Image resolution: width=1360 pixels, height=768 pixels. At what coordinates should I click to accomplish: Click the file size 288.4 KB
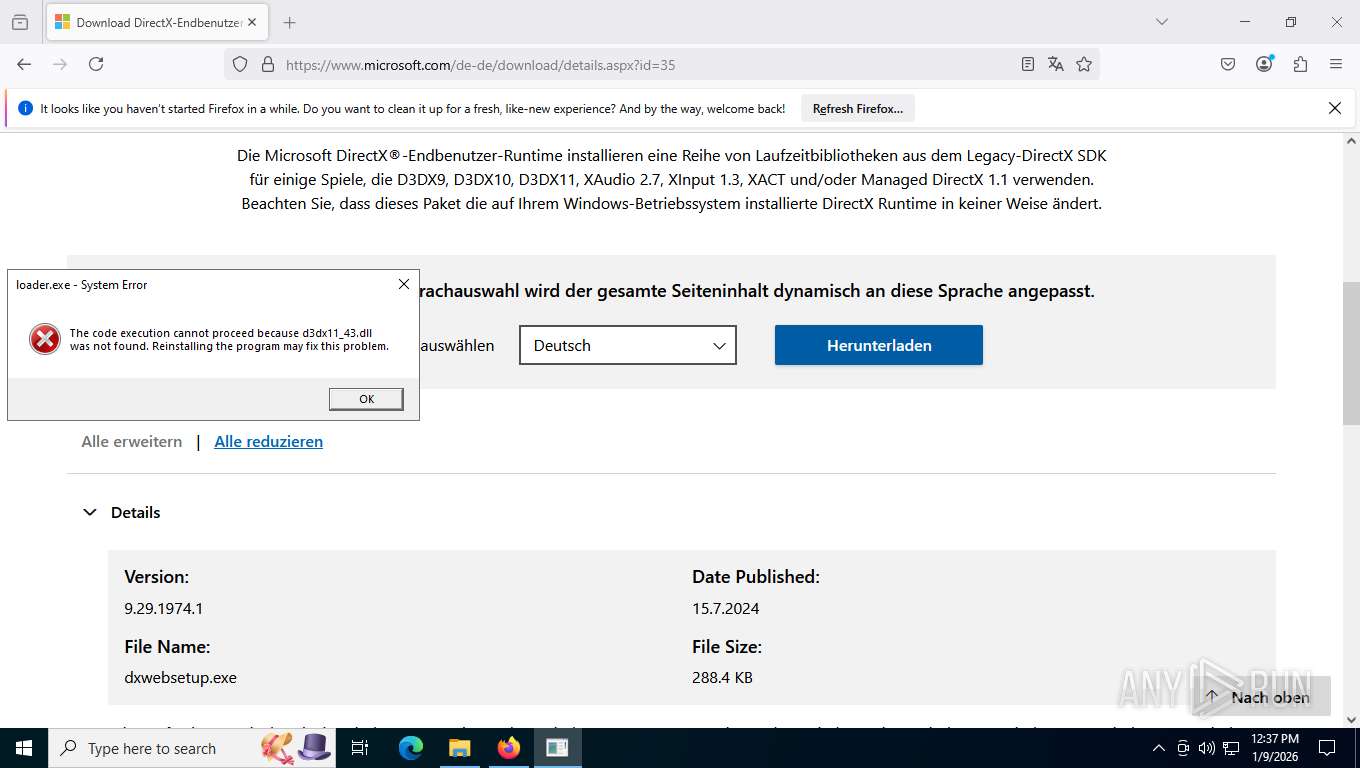click(x=722, y=677)
